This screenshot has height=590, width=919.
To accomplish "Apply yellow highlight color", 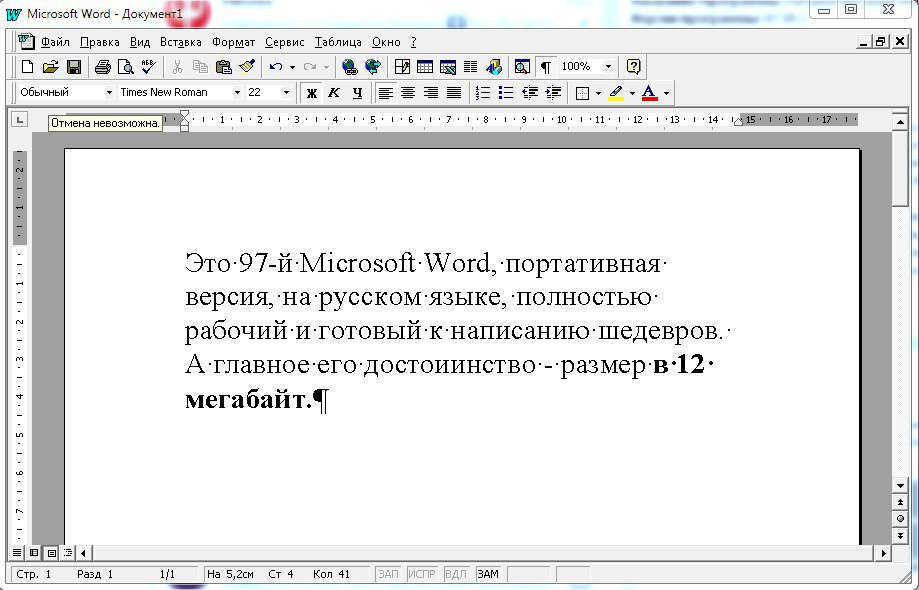I will (616, 93).
